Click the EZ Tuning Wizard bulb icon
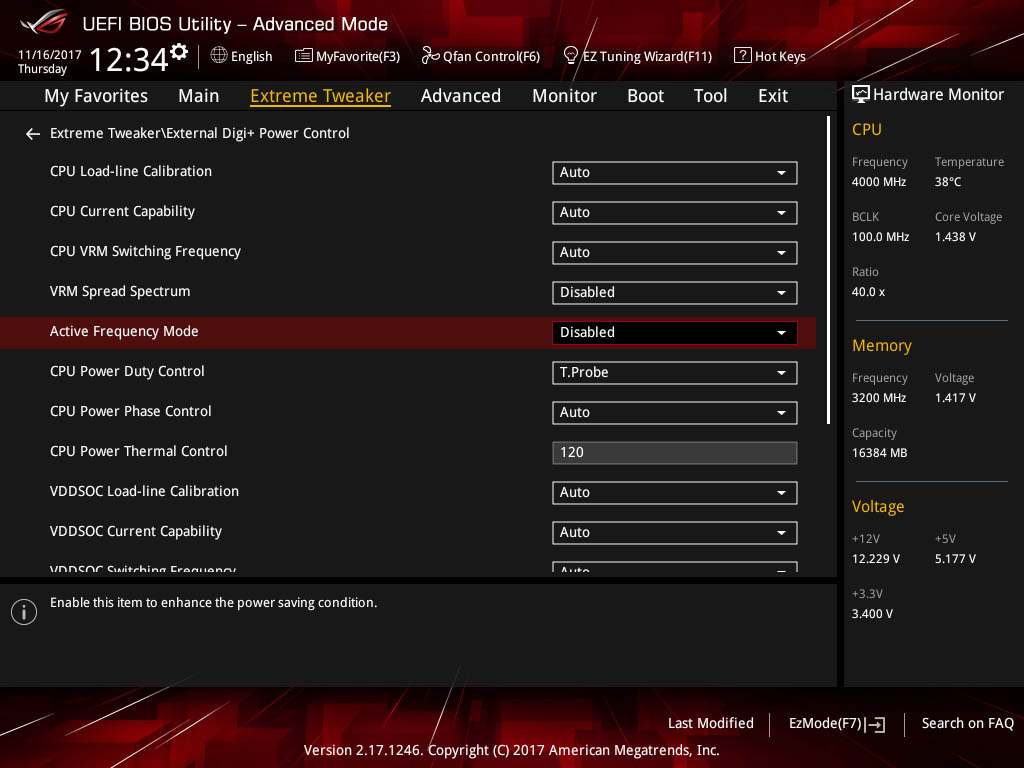 point(570,56)
